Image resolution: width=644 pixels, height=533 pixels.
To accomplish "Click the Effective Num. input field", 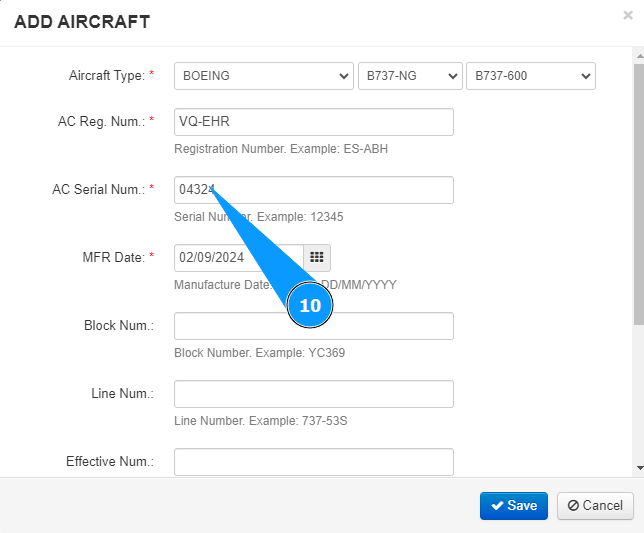I will [x=313, y=461].
